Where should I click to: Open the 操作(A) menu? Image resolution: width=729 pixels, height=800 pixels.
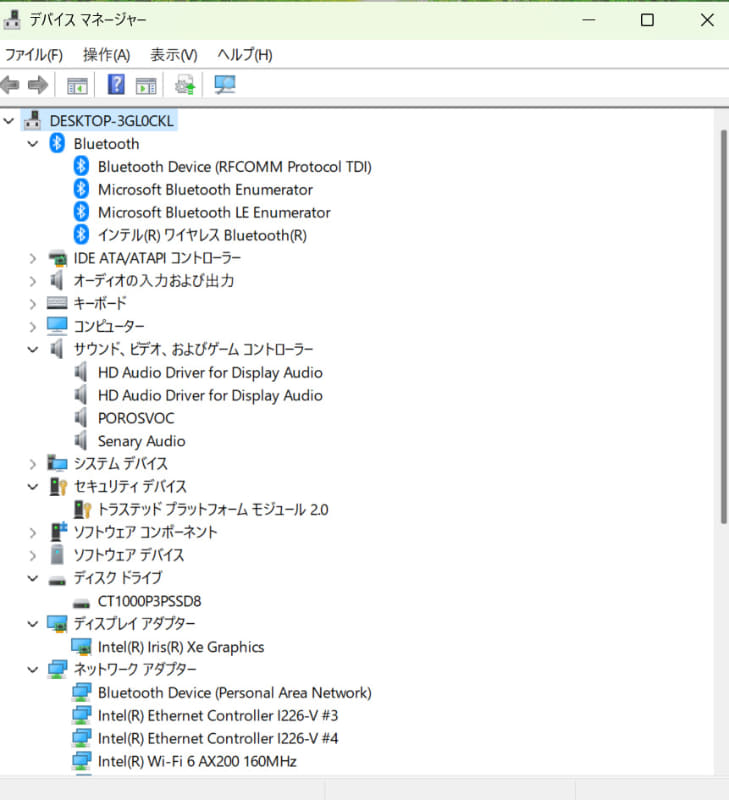tap(107, 55)
